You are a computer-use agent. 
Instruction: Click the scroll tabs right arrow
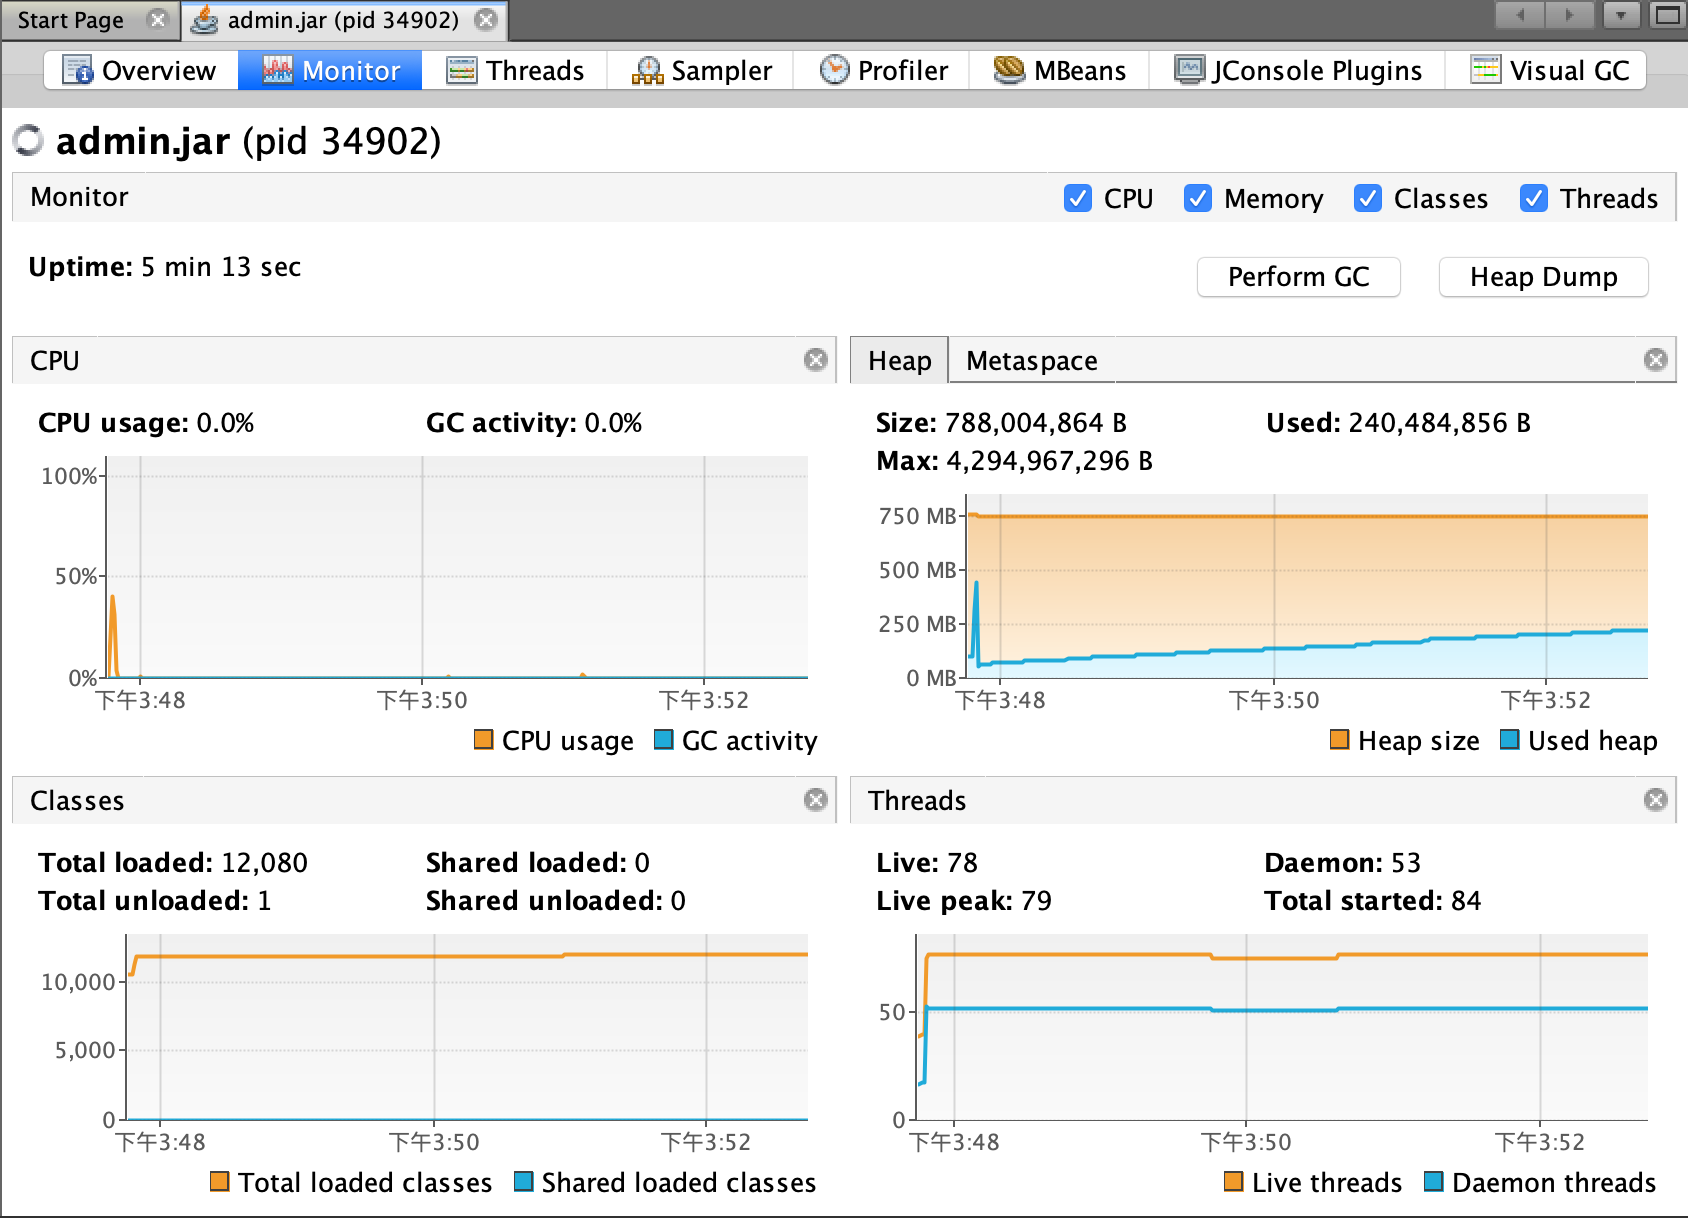pos(1569,15)
